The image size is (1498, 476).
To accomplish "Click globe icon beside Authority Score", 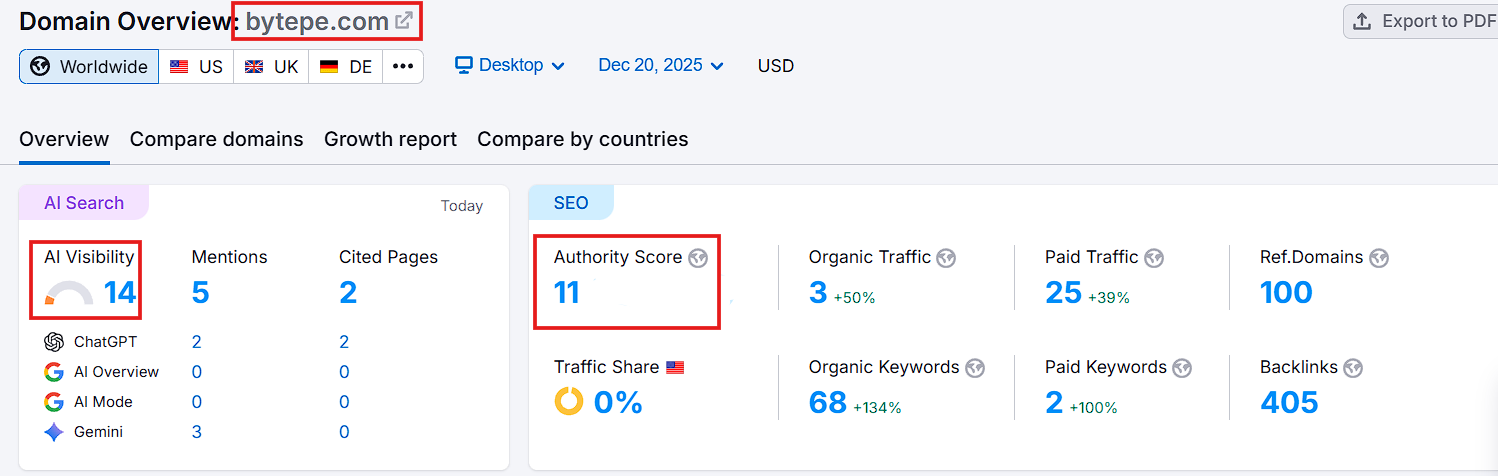I will [698, 258].
